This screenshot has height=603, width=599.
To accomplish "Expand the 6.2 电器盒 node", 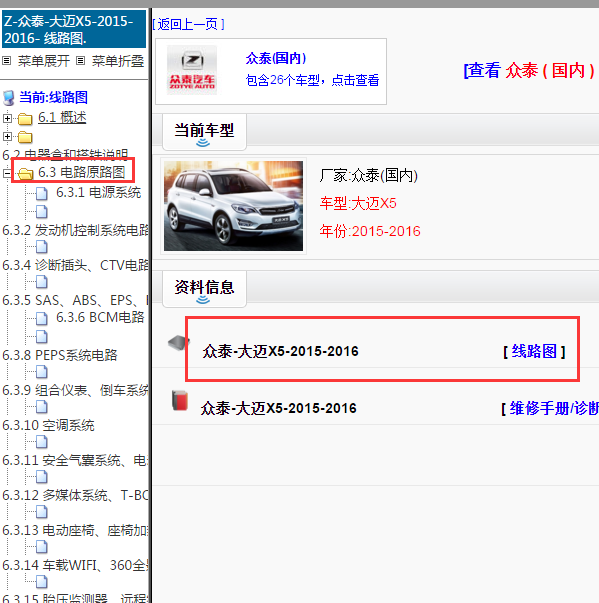I will click(7, 136).
